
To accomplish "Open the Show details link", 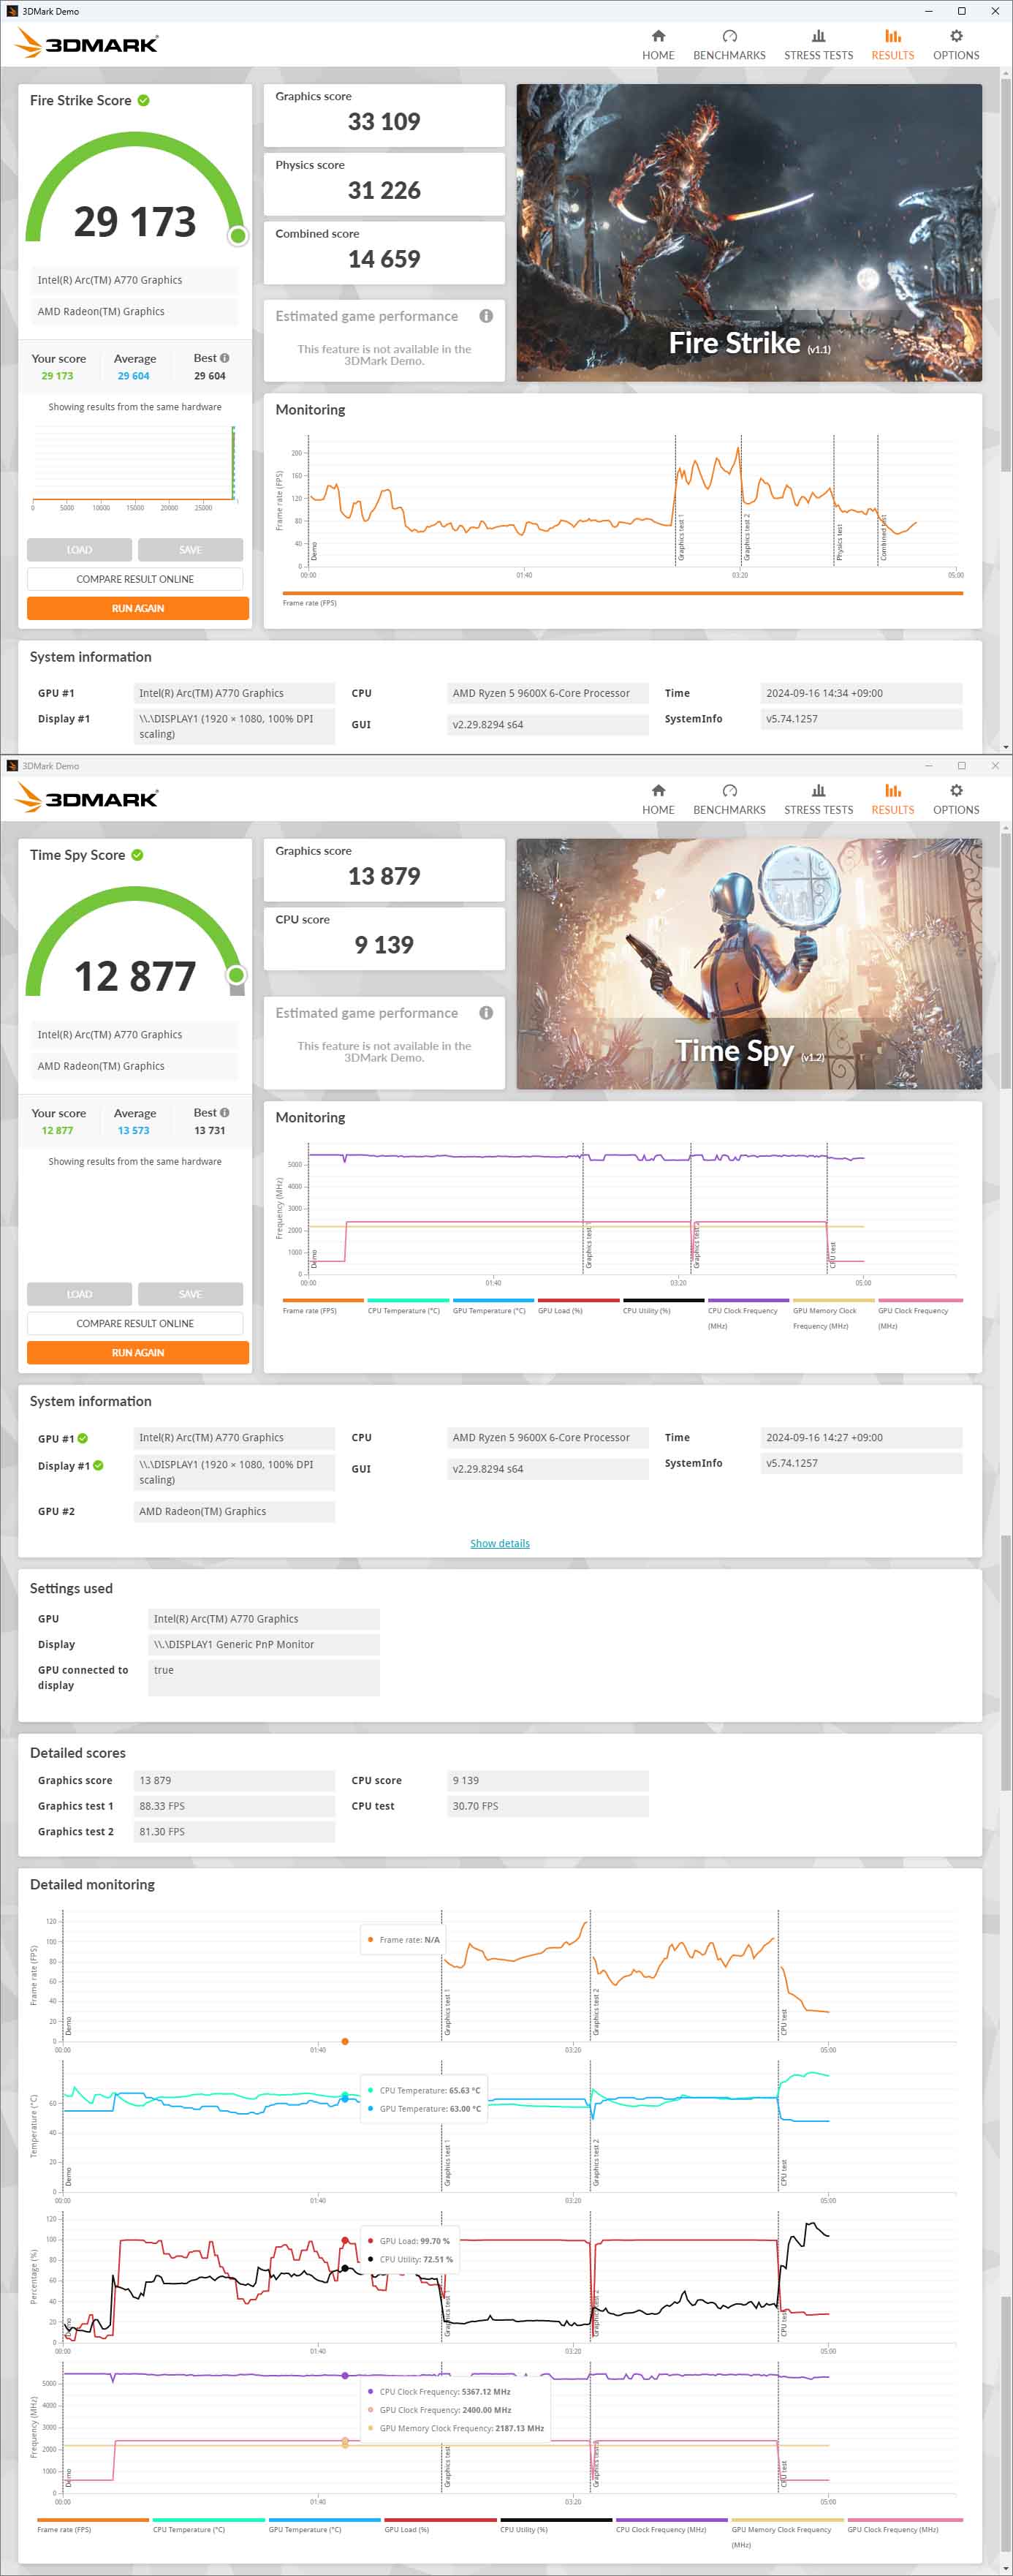I will tap(500, 1543).
